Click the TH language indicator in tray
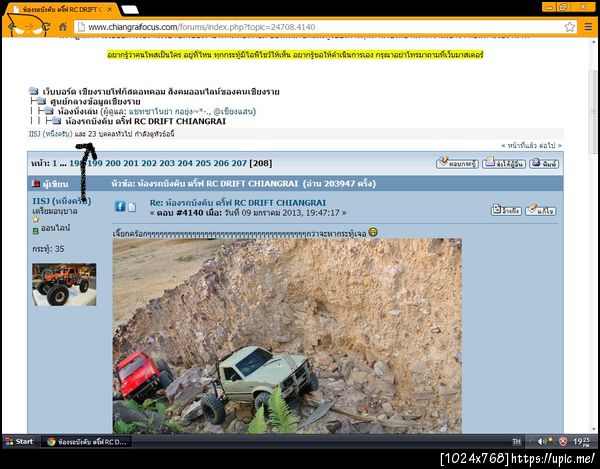Screen dimensions: 600x469 pyautogui.click(x=517, y=442)
